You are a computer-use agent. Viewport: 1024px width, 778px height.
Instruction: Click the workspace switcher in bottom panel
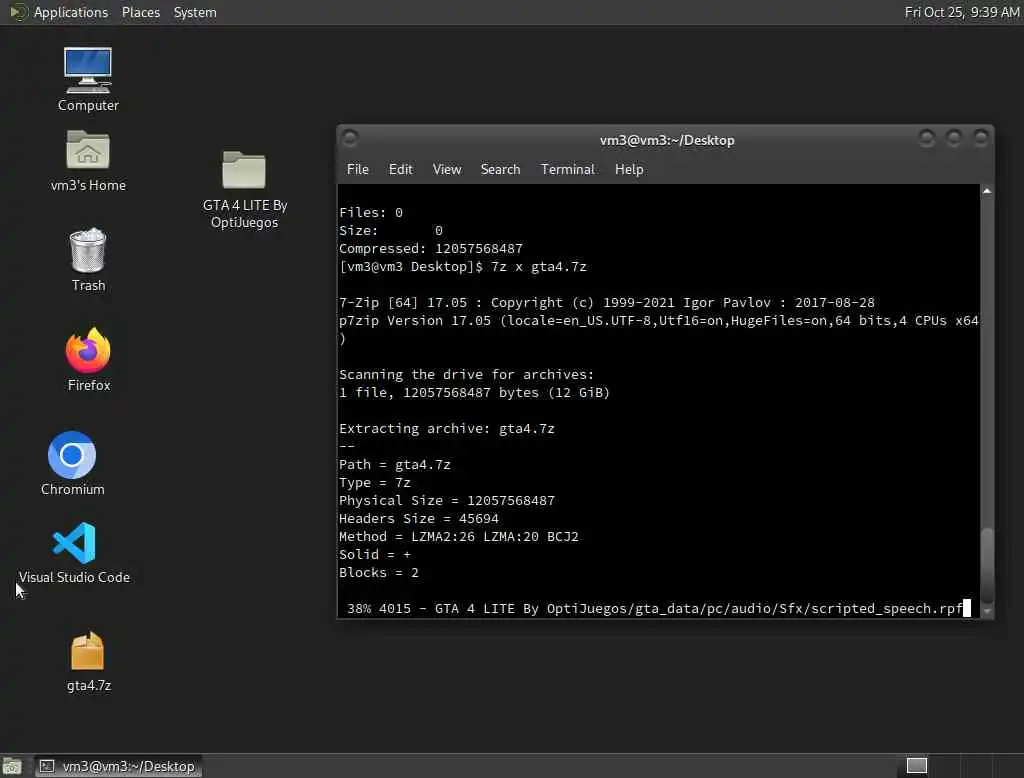point(917,765)
